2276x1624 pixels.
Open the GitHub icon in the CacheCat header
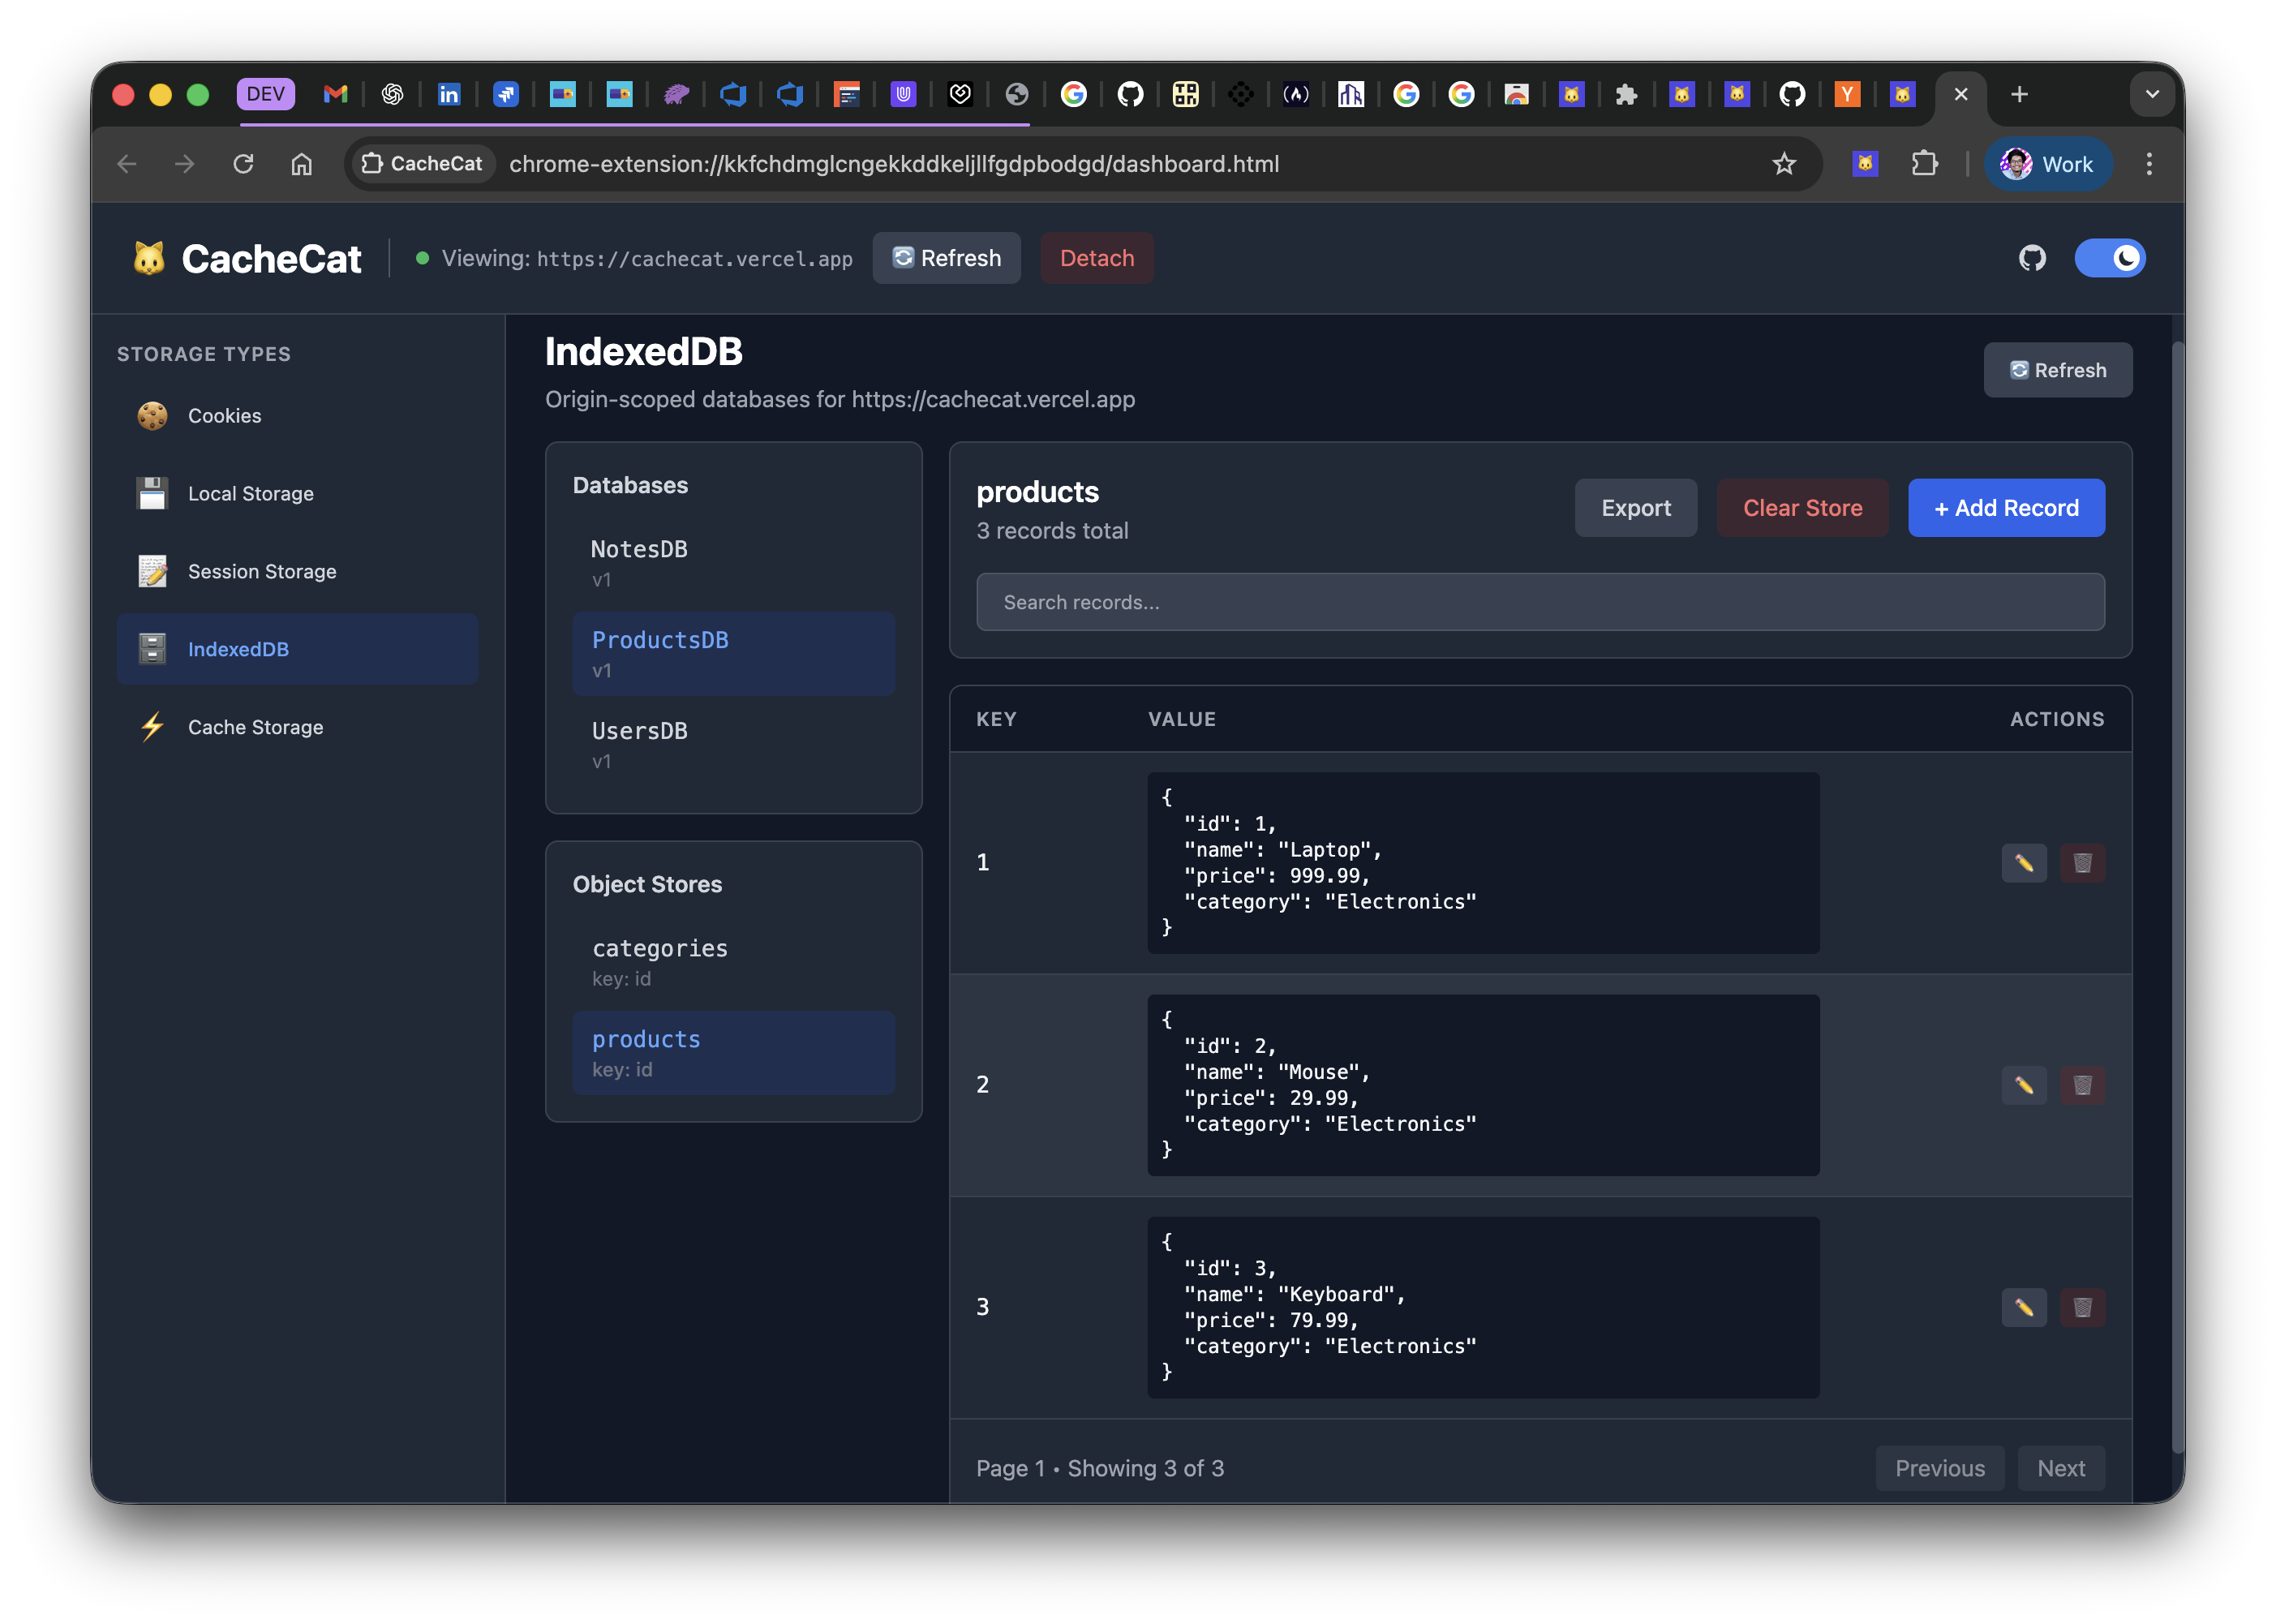click(x=2032, y=258)
